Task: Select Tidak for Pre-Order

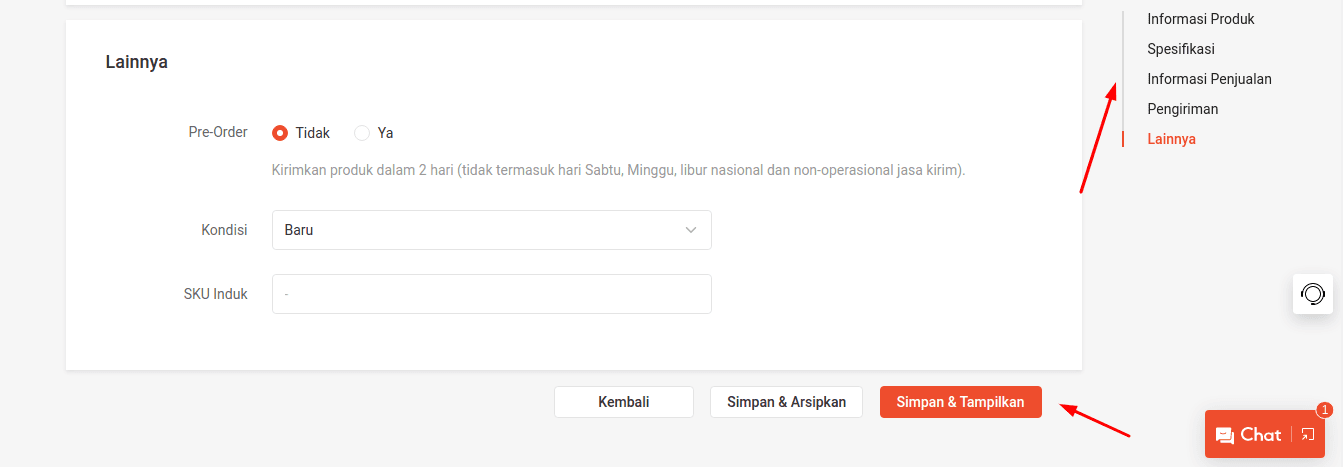Action: pyautogui.click(x=280, y=133)
